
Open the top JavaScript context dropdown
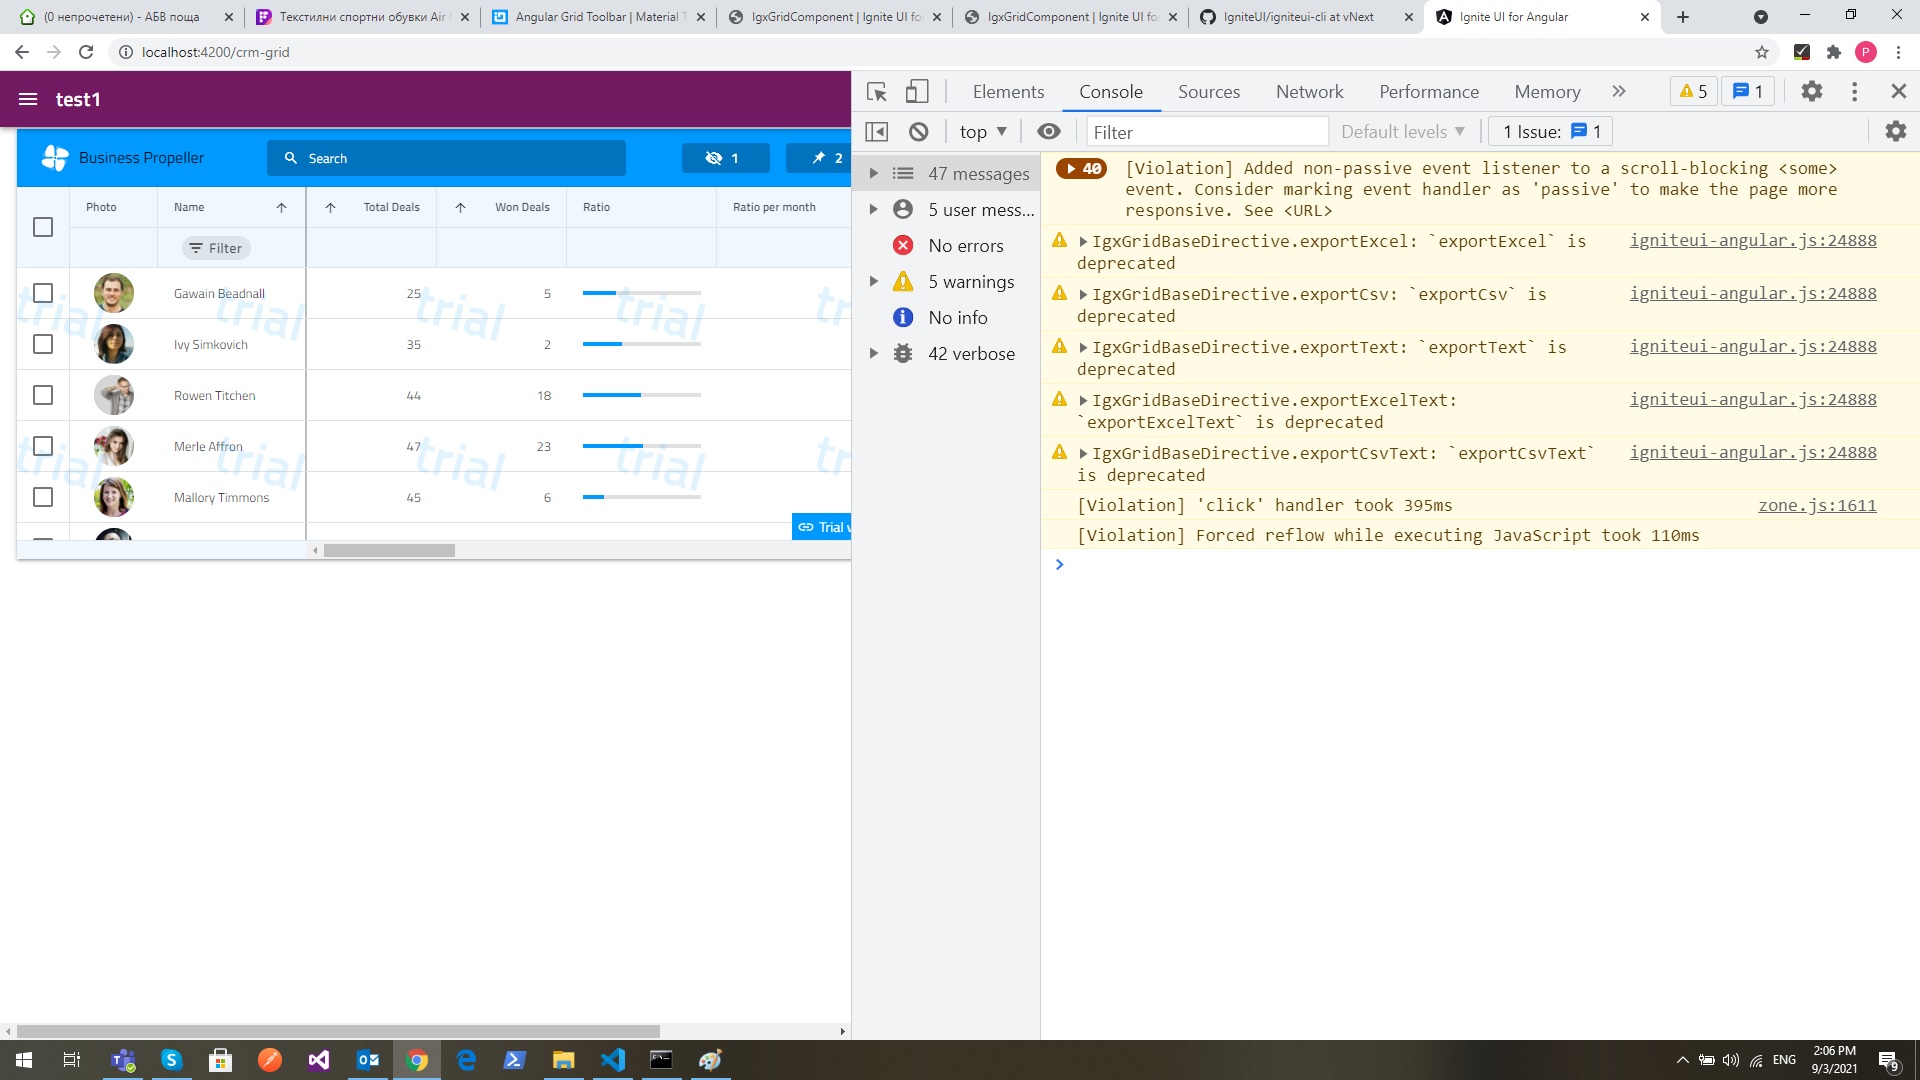982,132
